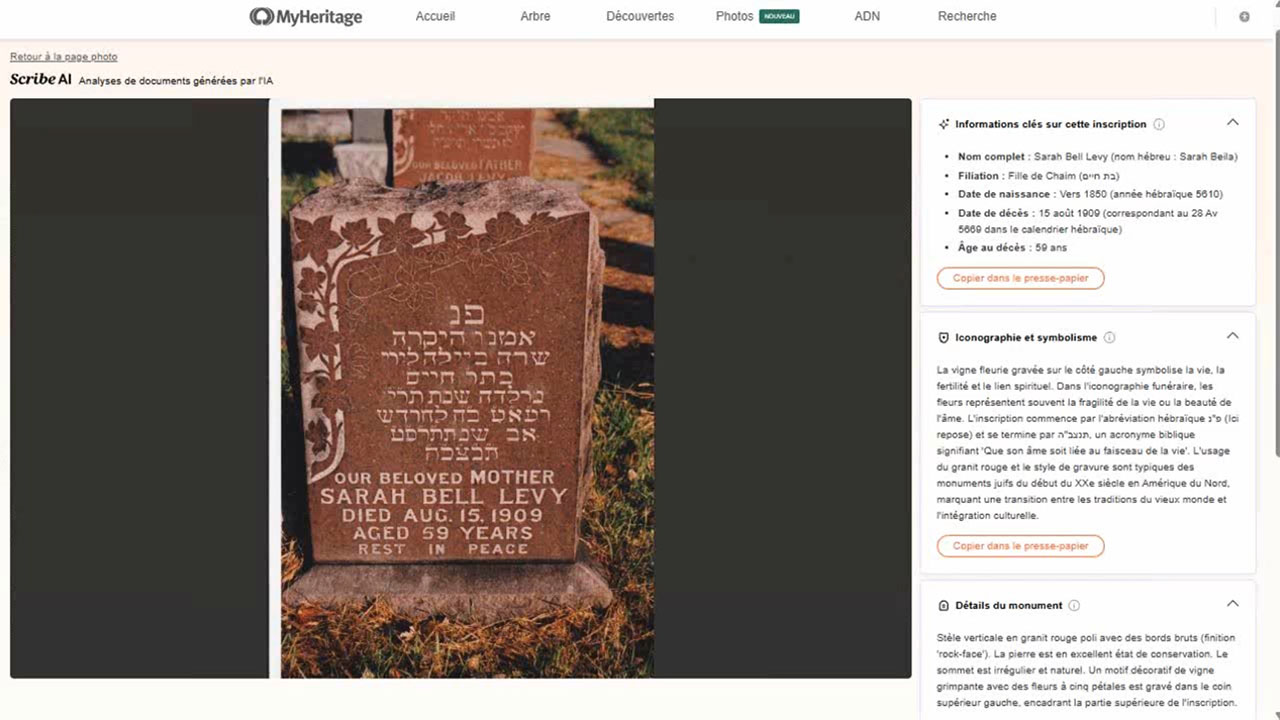Viewport: 1280px width, 720px height.
Task: Click the MyHeritage logo
Action: tap(305, 16)
